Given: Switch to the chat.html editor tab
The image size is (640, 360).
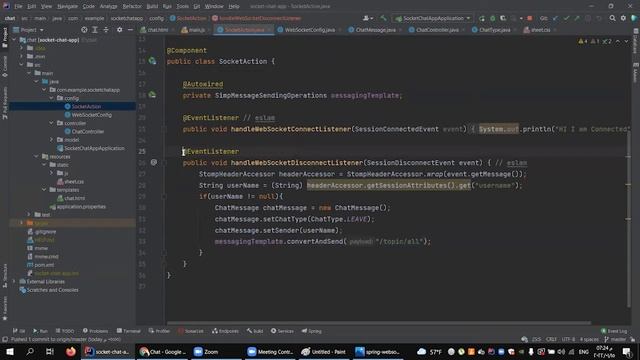Looking at the screenshot, I should point(157,30).
